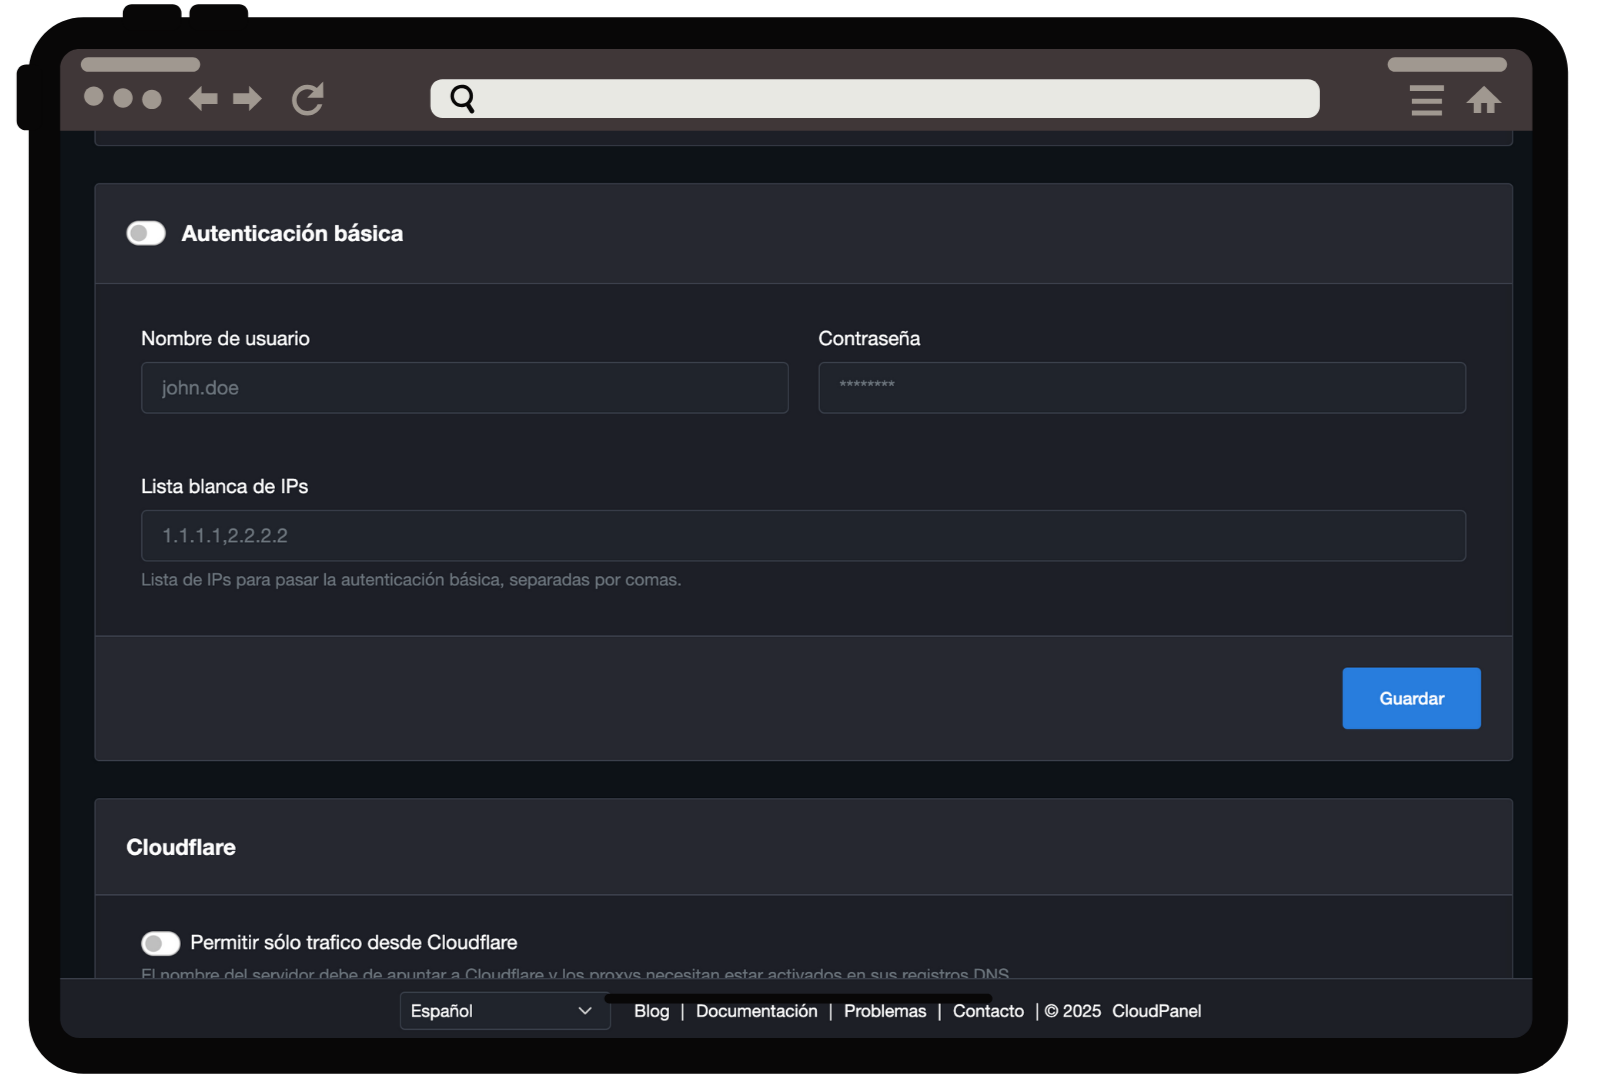Viewport: 1600px width, 1080px height.
Task: Focus the Nombre de usuario field
Action: [x=464, y=388]
